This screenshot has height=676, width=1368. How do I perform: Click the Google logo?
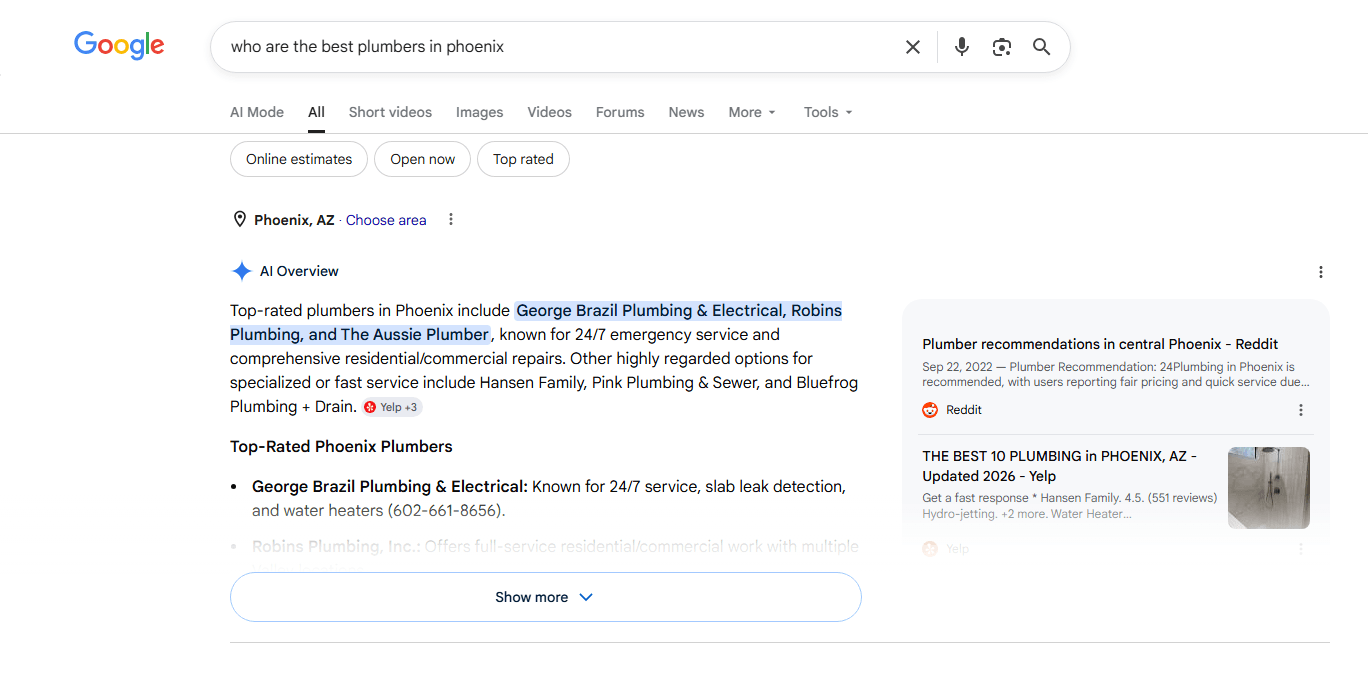tap(119, 46)
